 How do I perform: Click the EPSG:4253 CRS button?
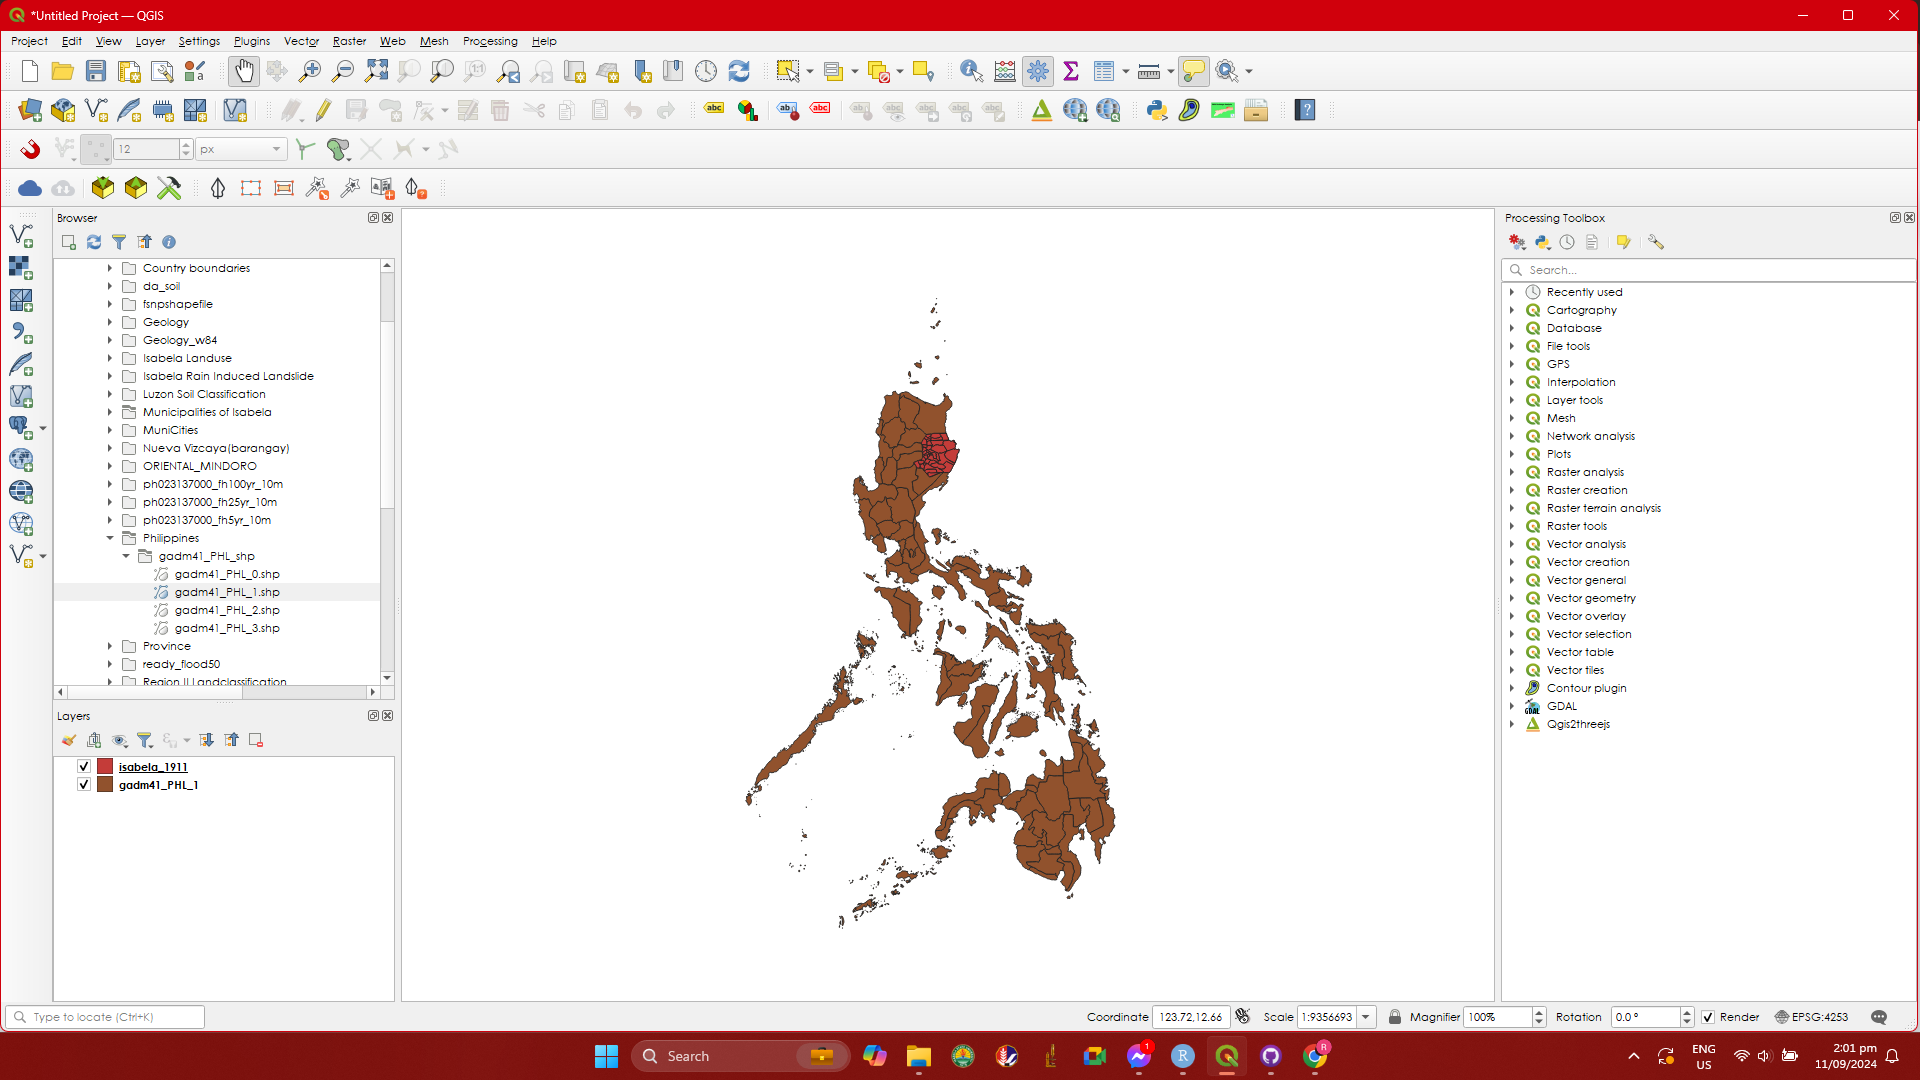coord(1811,1017)
